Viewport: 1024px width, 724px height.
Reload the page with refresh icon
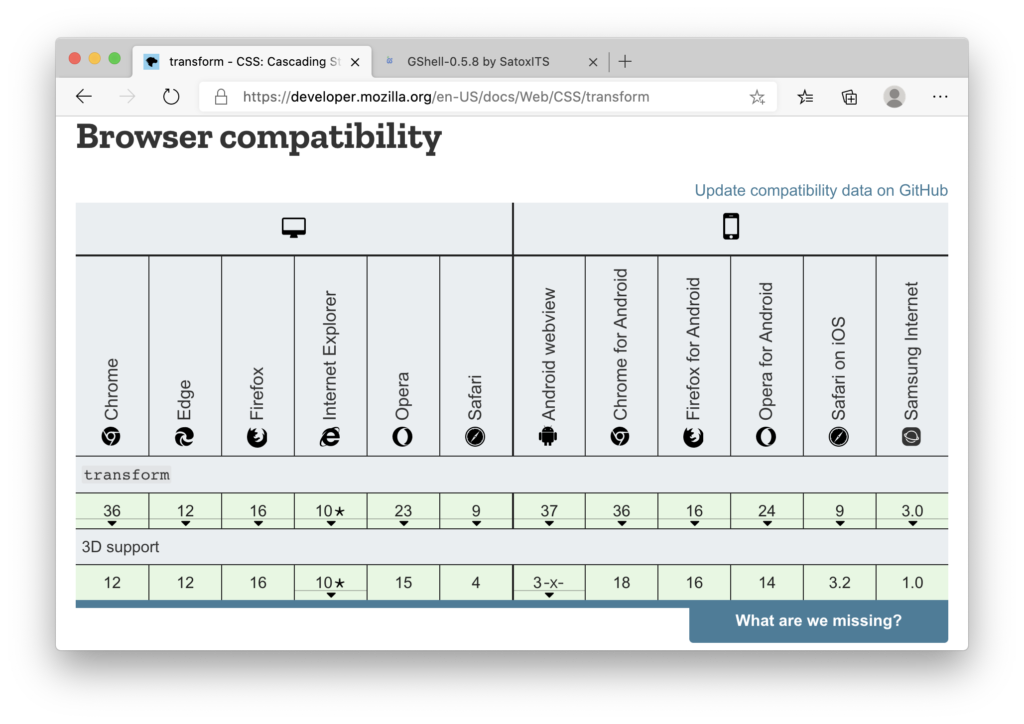171,97
